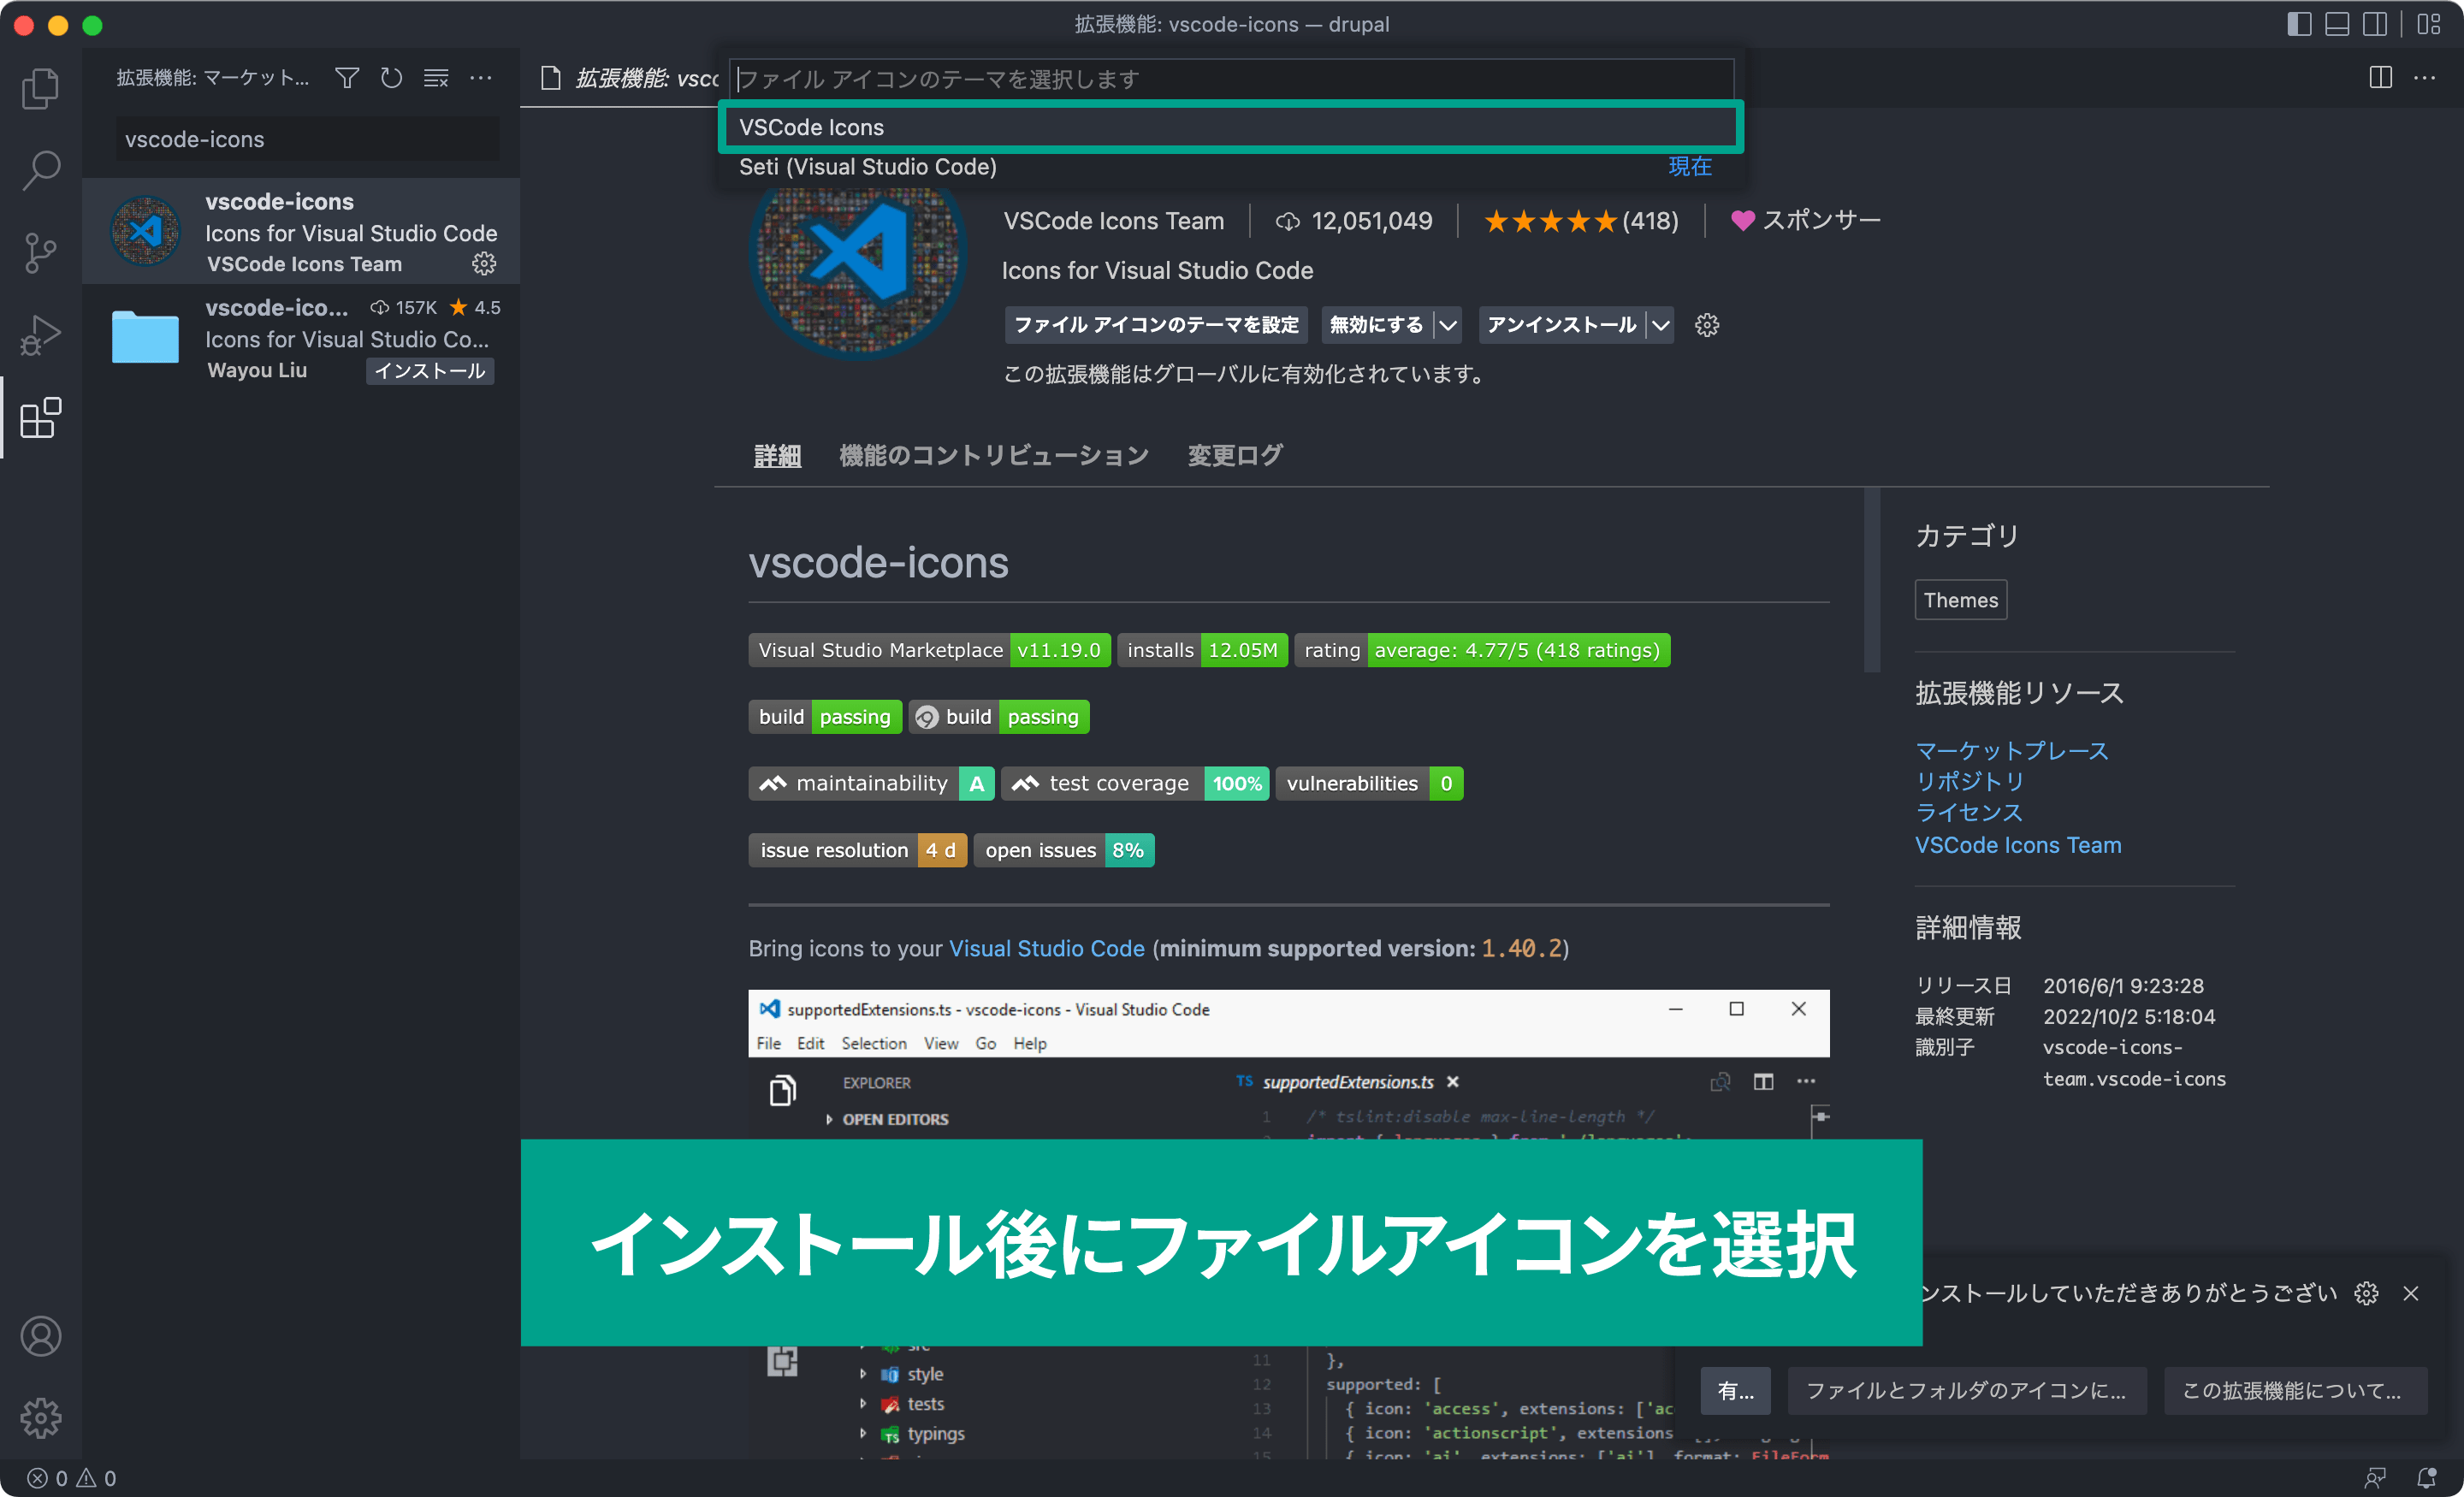Click the 無効にする button

[1376, 325]
